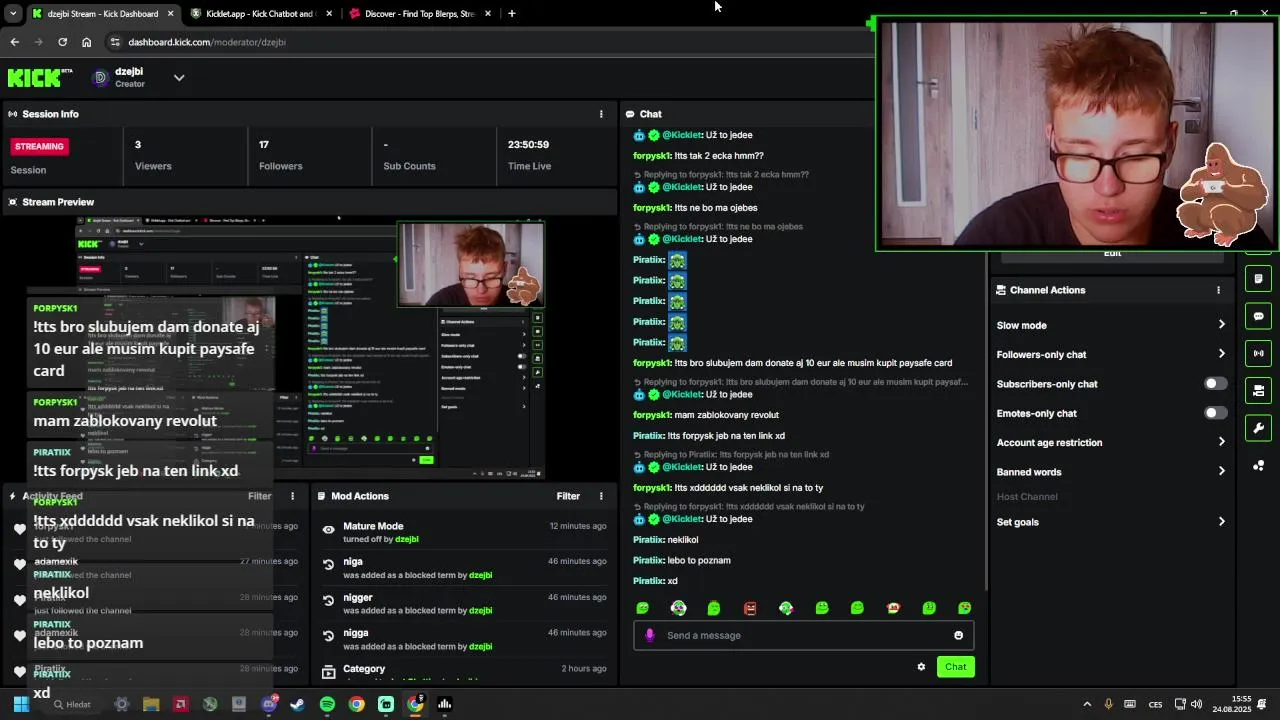Toggle Emotes-only chat switch

pos(1215,413)
